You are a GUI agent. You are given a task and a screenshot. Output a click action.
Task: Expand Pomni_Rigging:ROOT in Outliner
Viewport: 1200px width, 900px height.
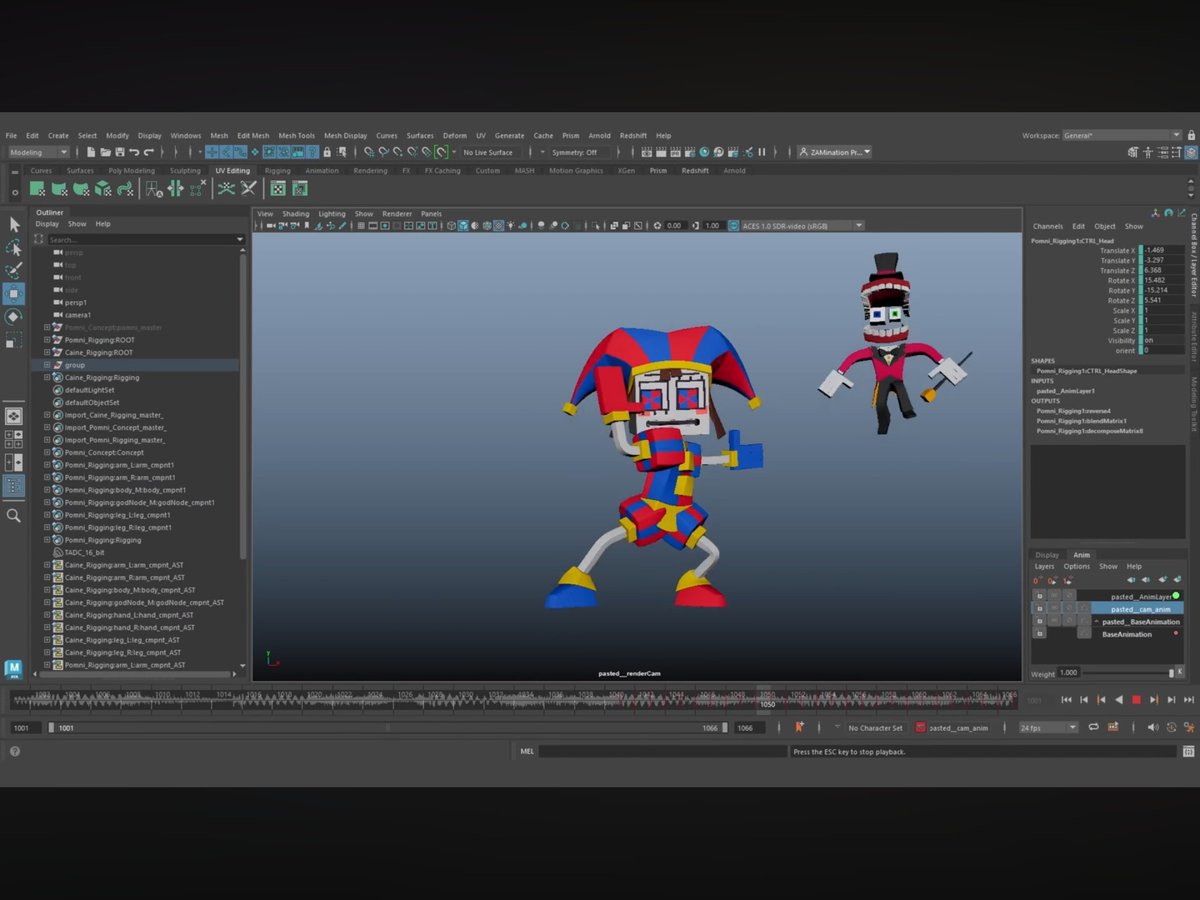pyautogui.click(x=47, y=340)
